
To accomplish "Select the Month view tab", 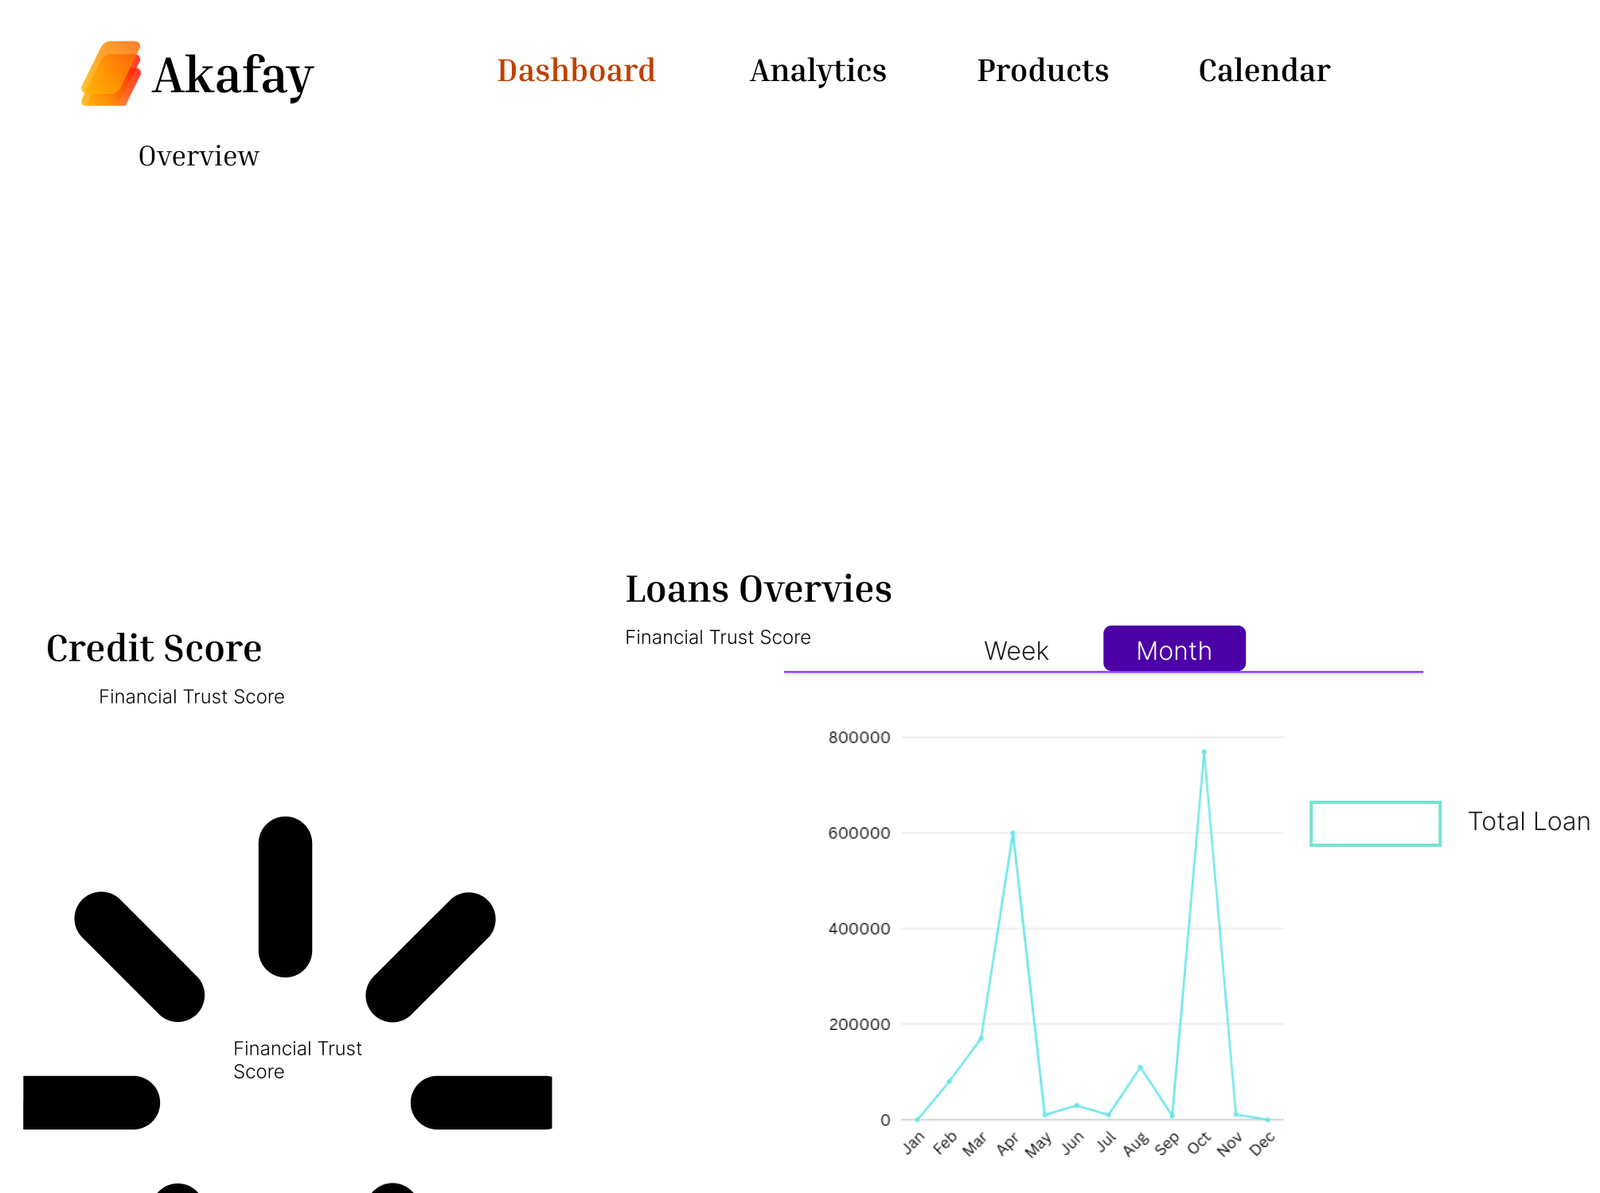I will [1174, 650].
